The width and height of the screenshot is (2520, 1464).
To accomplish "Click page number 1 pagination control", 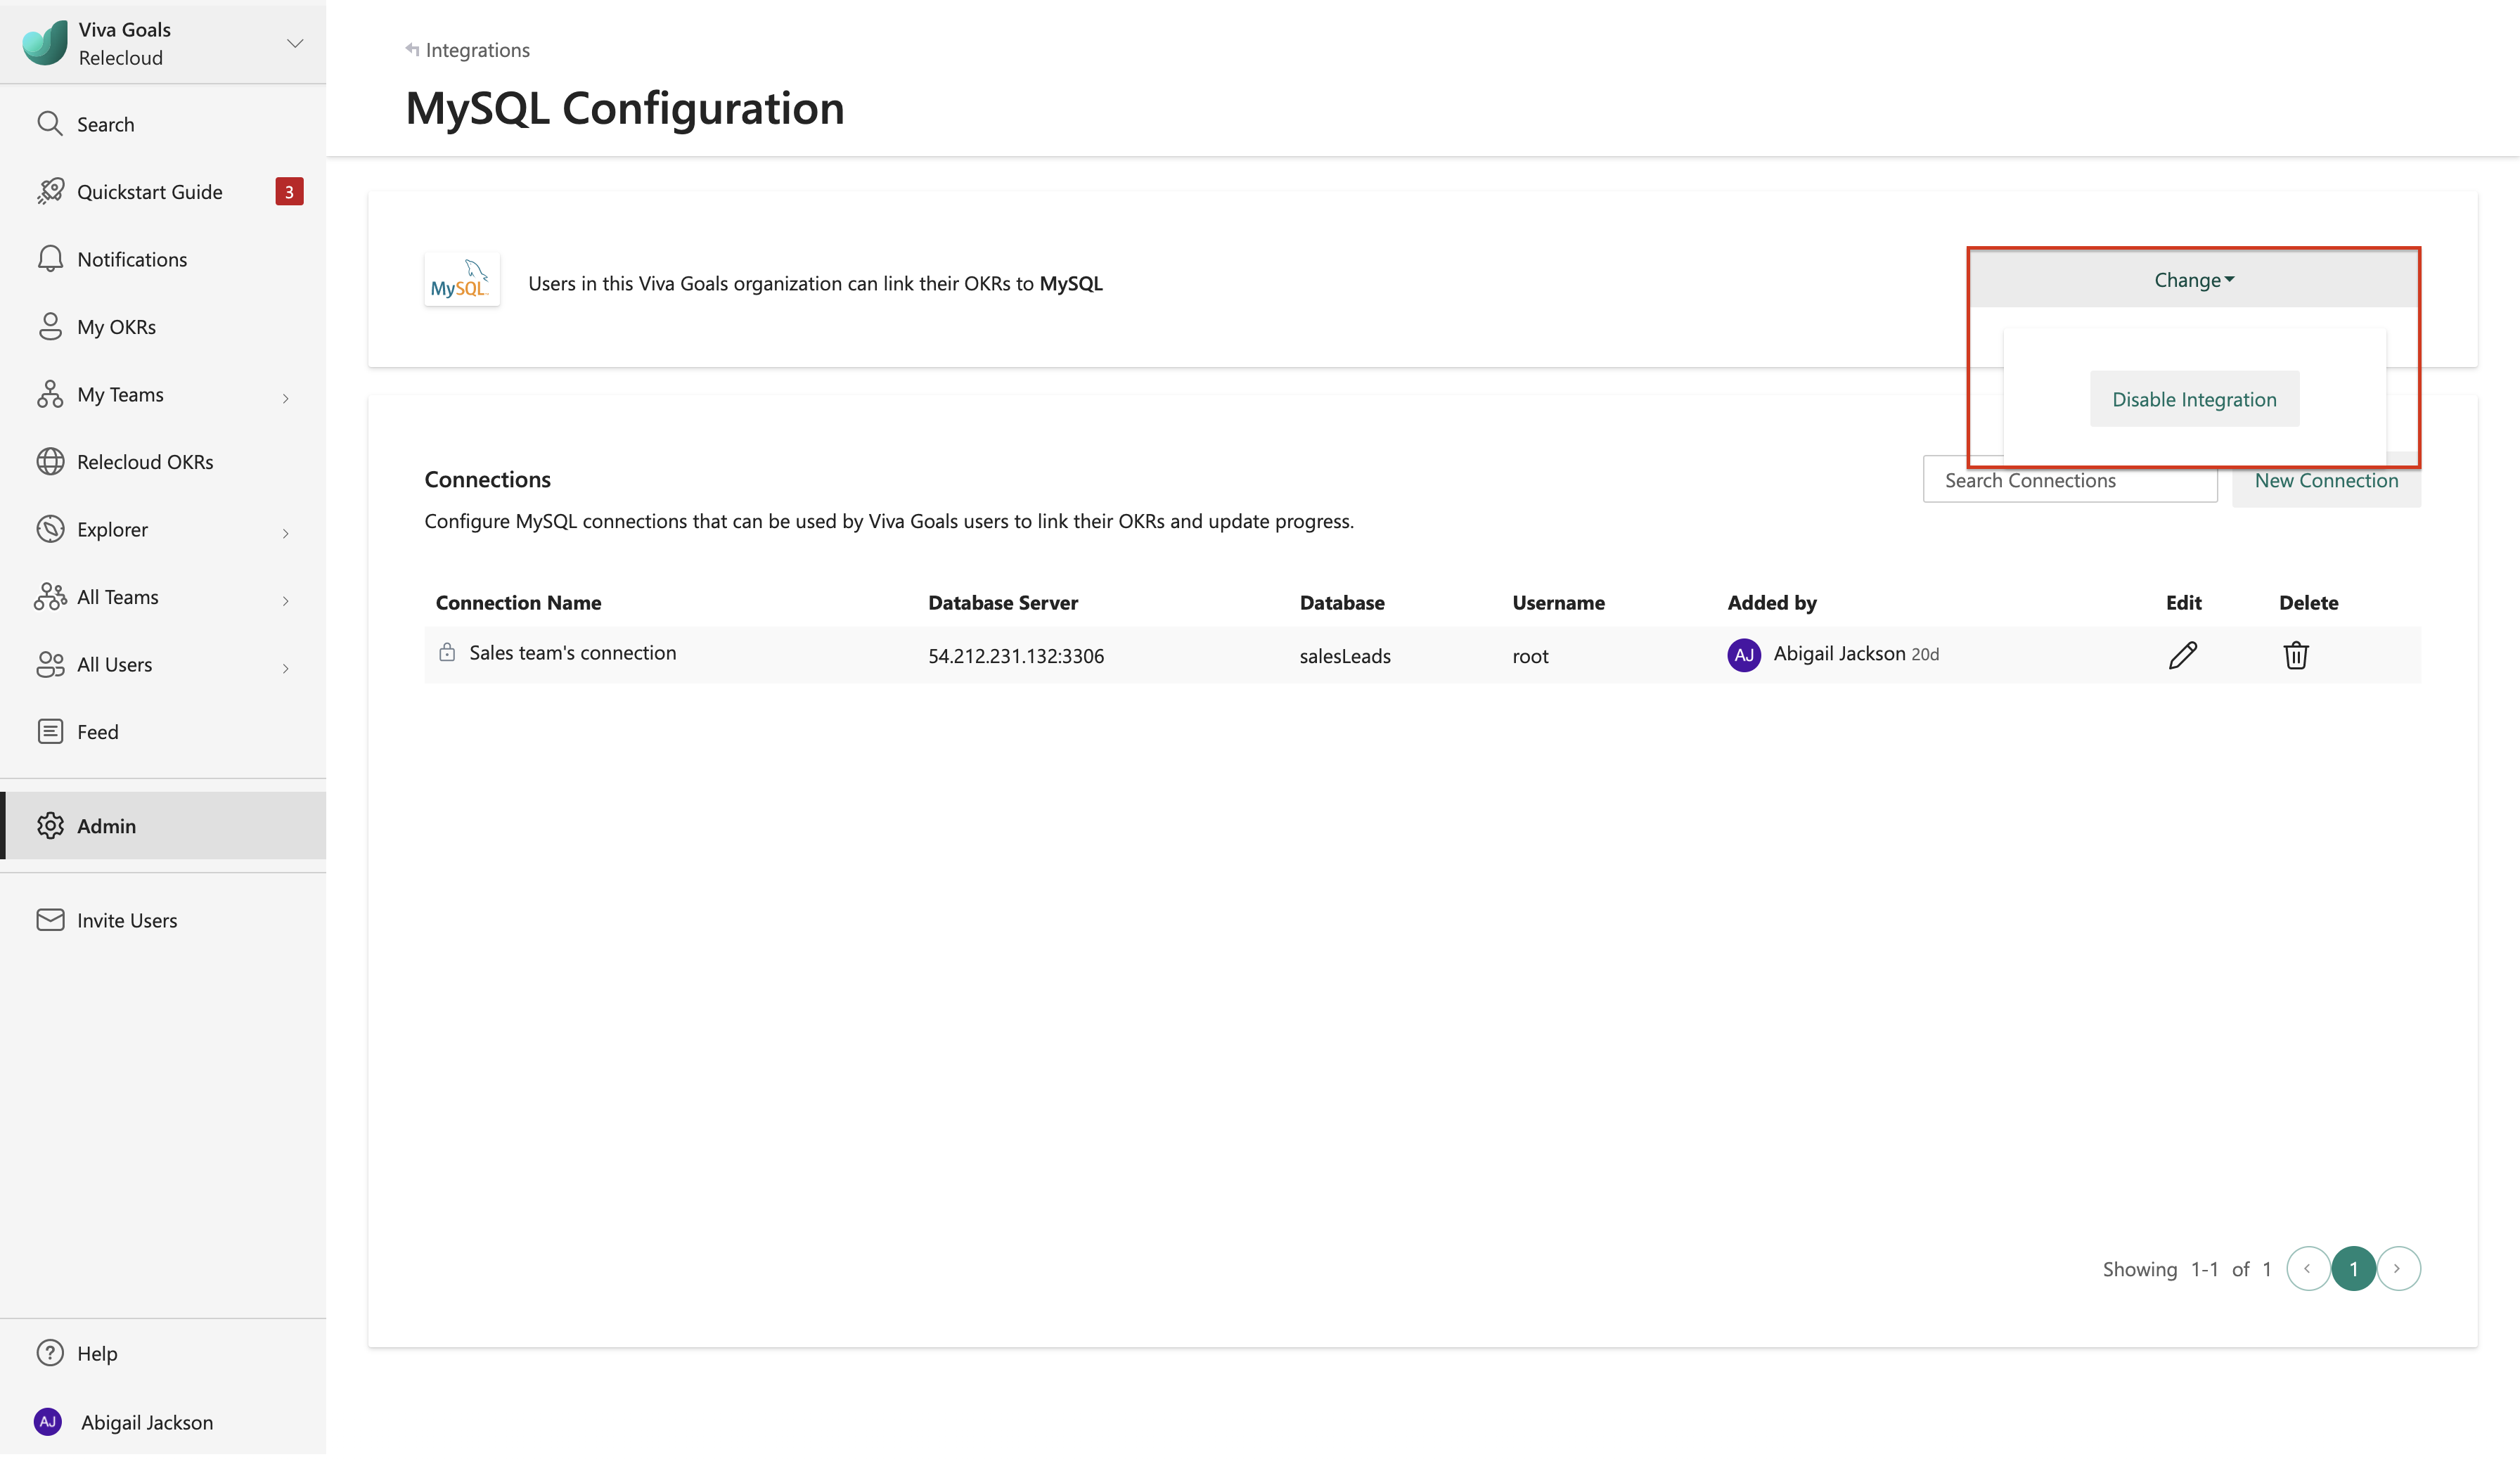I will (x=2353, y=1269).
